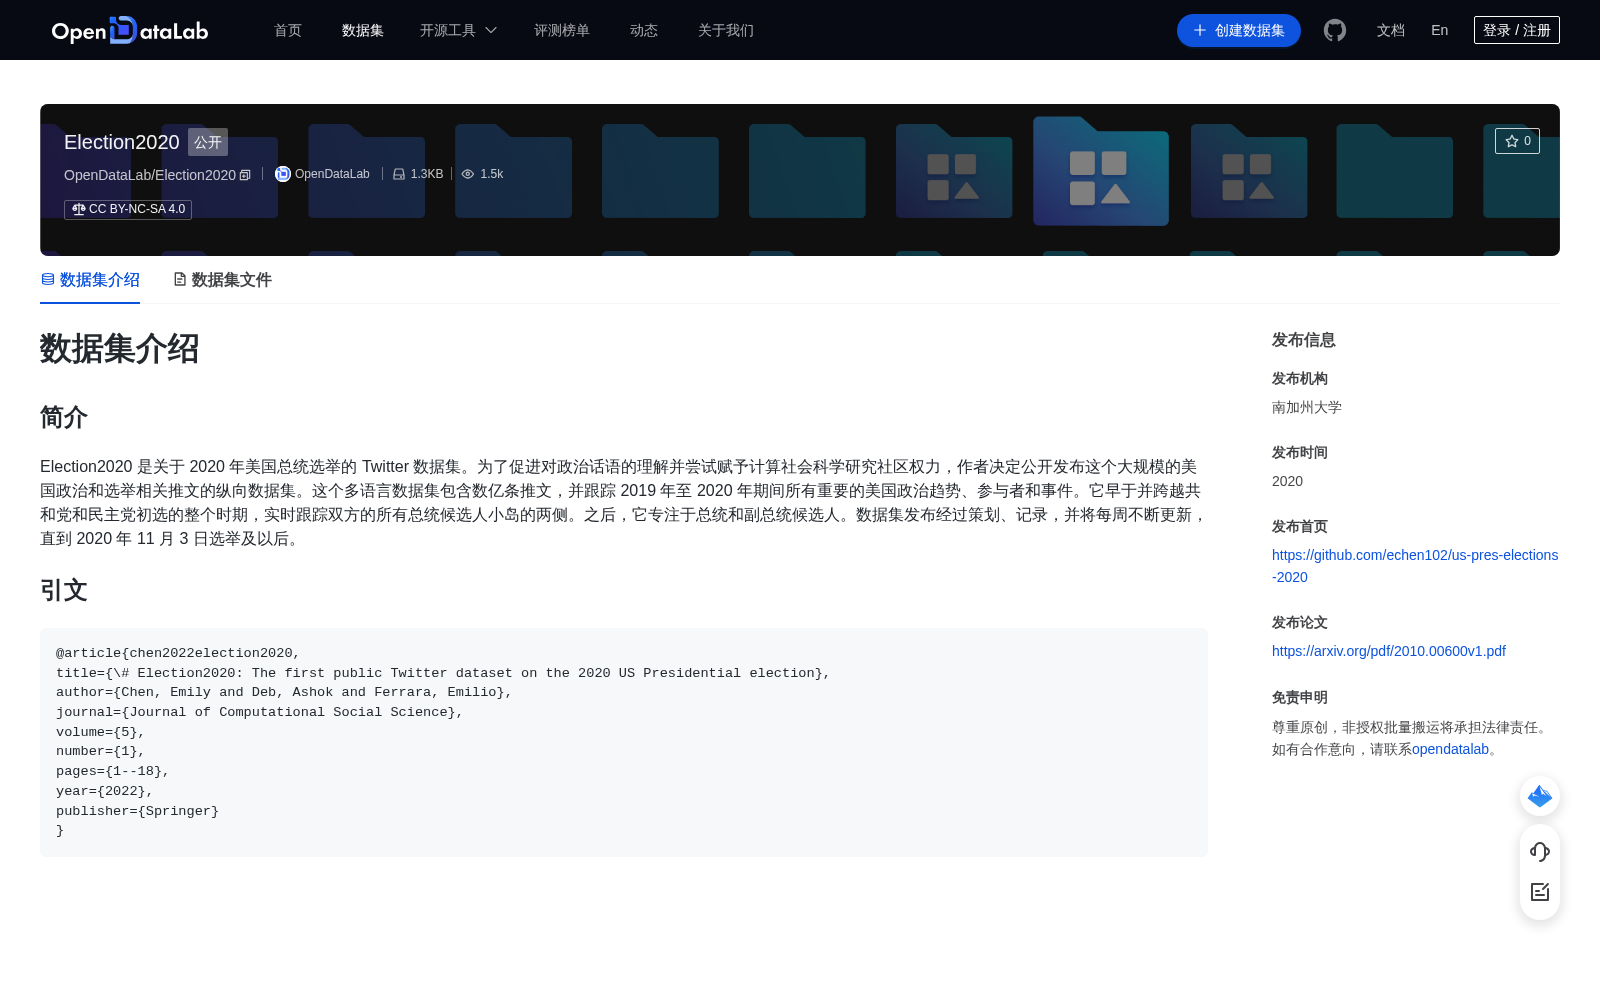
Task: Switch language to En
Action: 1439,30
